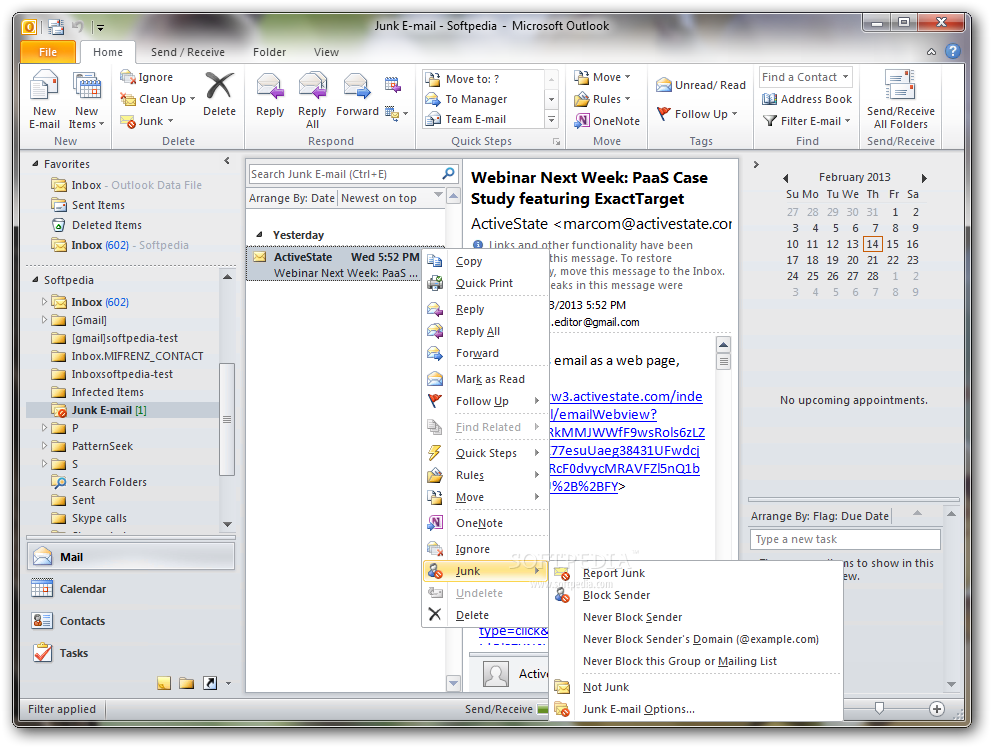The width and height of the screenshot is (992, 748).
Task: Click the zoom in plus button
Action: click(937, 709)
